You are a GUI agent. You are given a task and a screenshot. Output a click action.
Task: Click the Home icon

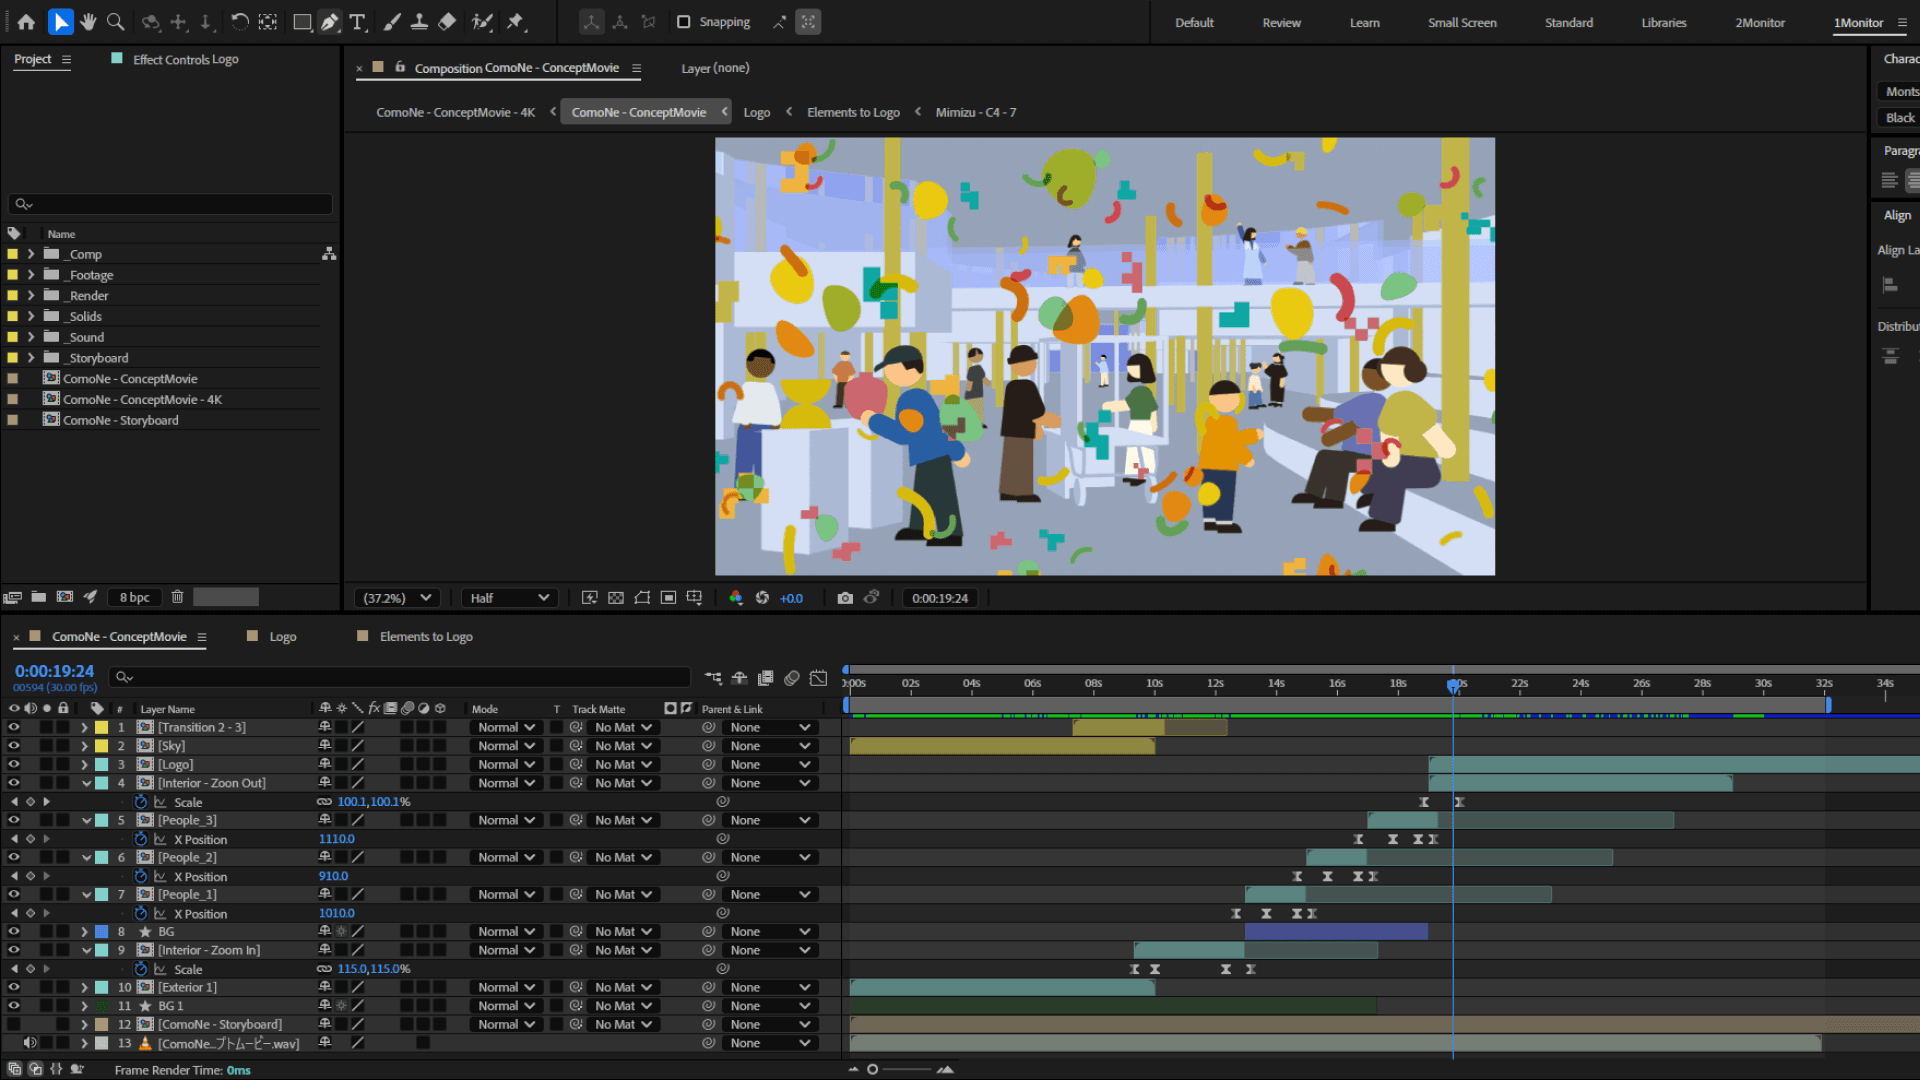[26, 22]
